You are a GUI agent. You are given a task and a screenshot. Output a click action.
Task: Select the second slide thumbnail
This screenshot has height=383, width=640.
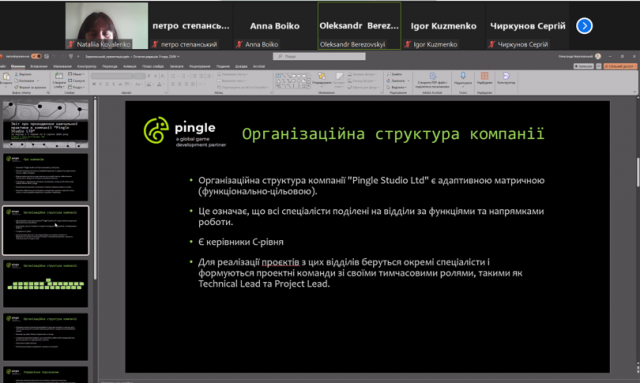pyautogui.click(x=45, y=177)
